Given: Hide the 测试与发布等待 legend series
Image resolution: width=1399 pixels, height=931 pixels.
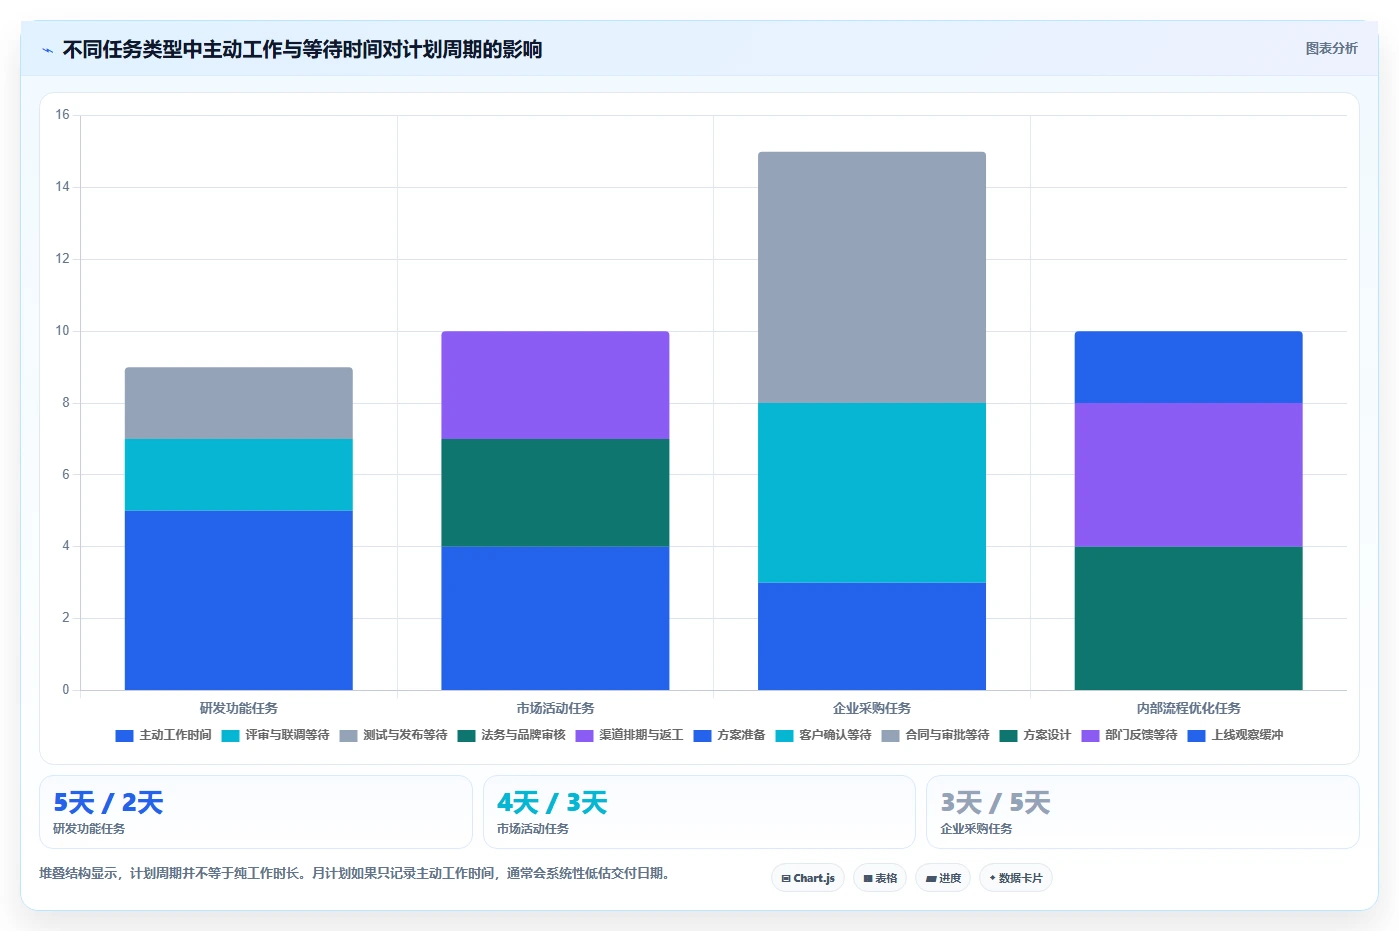Looking at the screenshot, I should pos(394,735).
